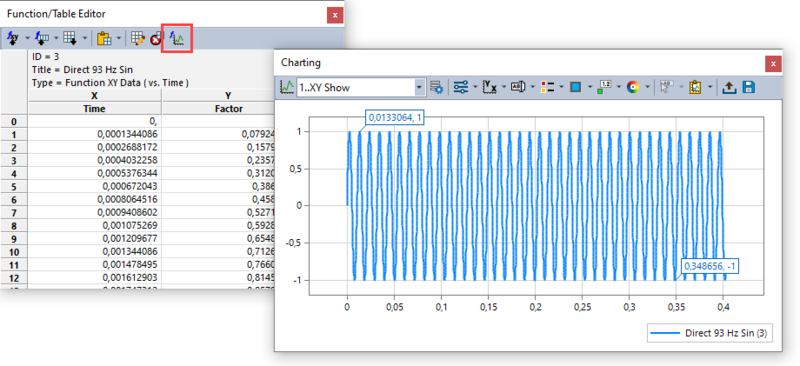Click the paste clipboard icon in table editor
This screenshot has width=800, height=366.
click(104, 38)
